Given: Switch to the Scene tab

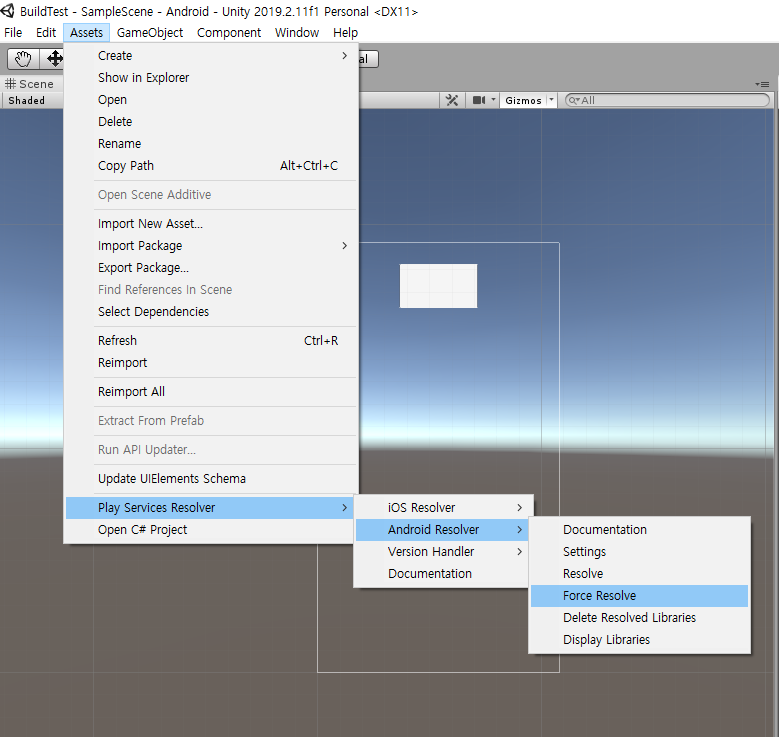Looking at the screenshot, I should click(x=30, y=84).
